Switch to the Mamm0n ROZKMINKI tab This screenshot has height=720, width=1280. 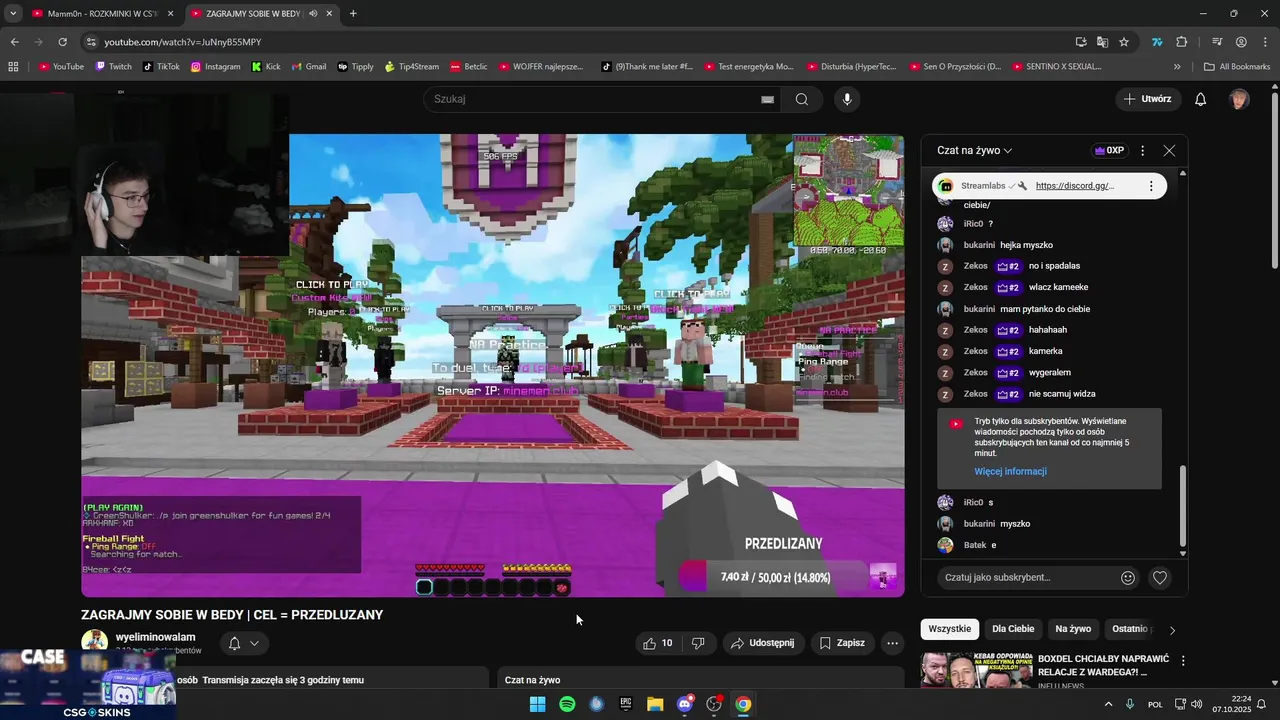click(101, 14)
